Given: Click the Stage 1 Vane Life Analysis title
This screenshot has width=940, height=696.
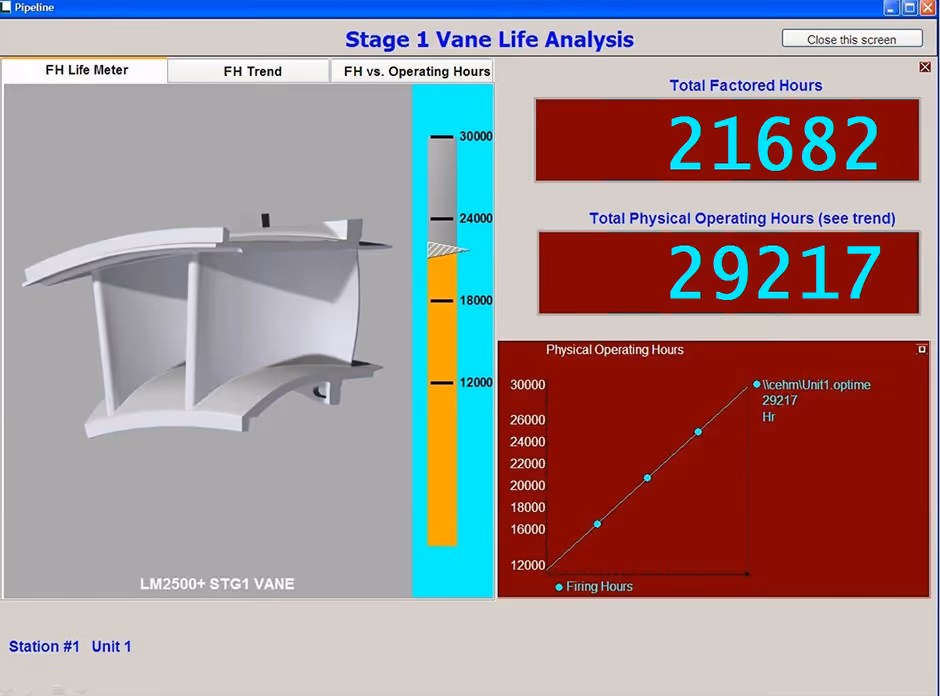Looking at the screenshot, I should coord(489,40).
